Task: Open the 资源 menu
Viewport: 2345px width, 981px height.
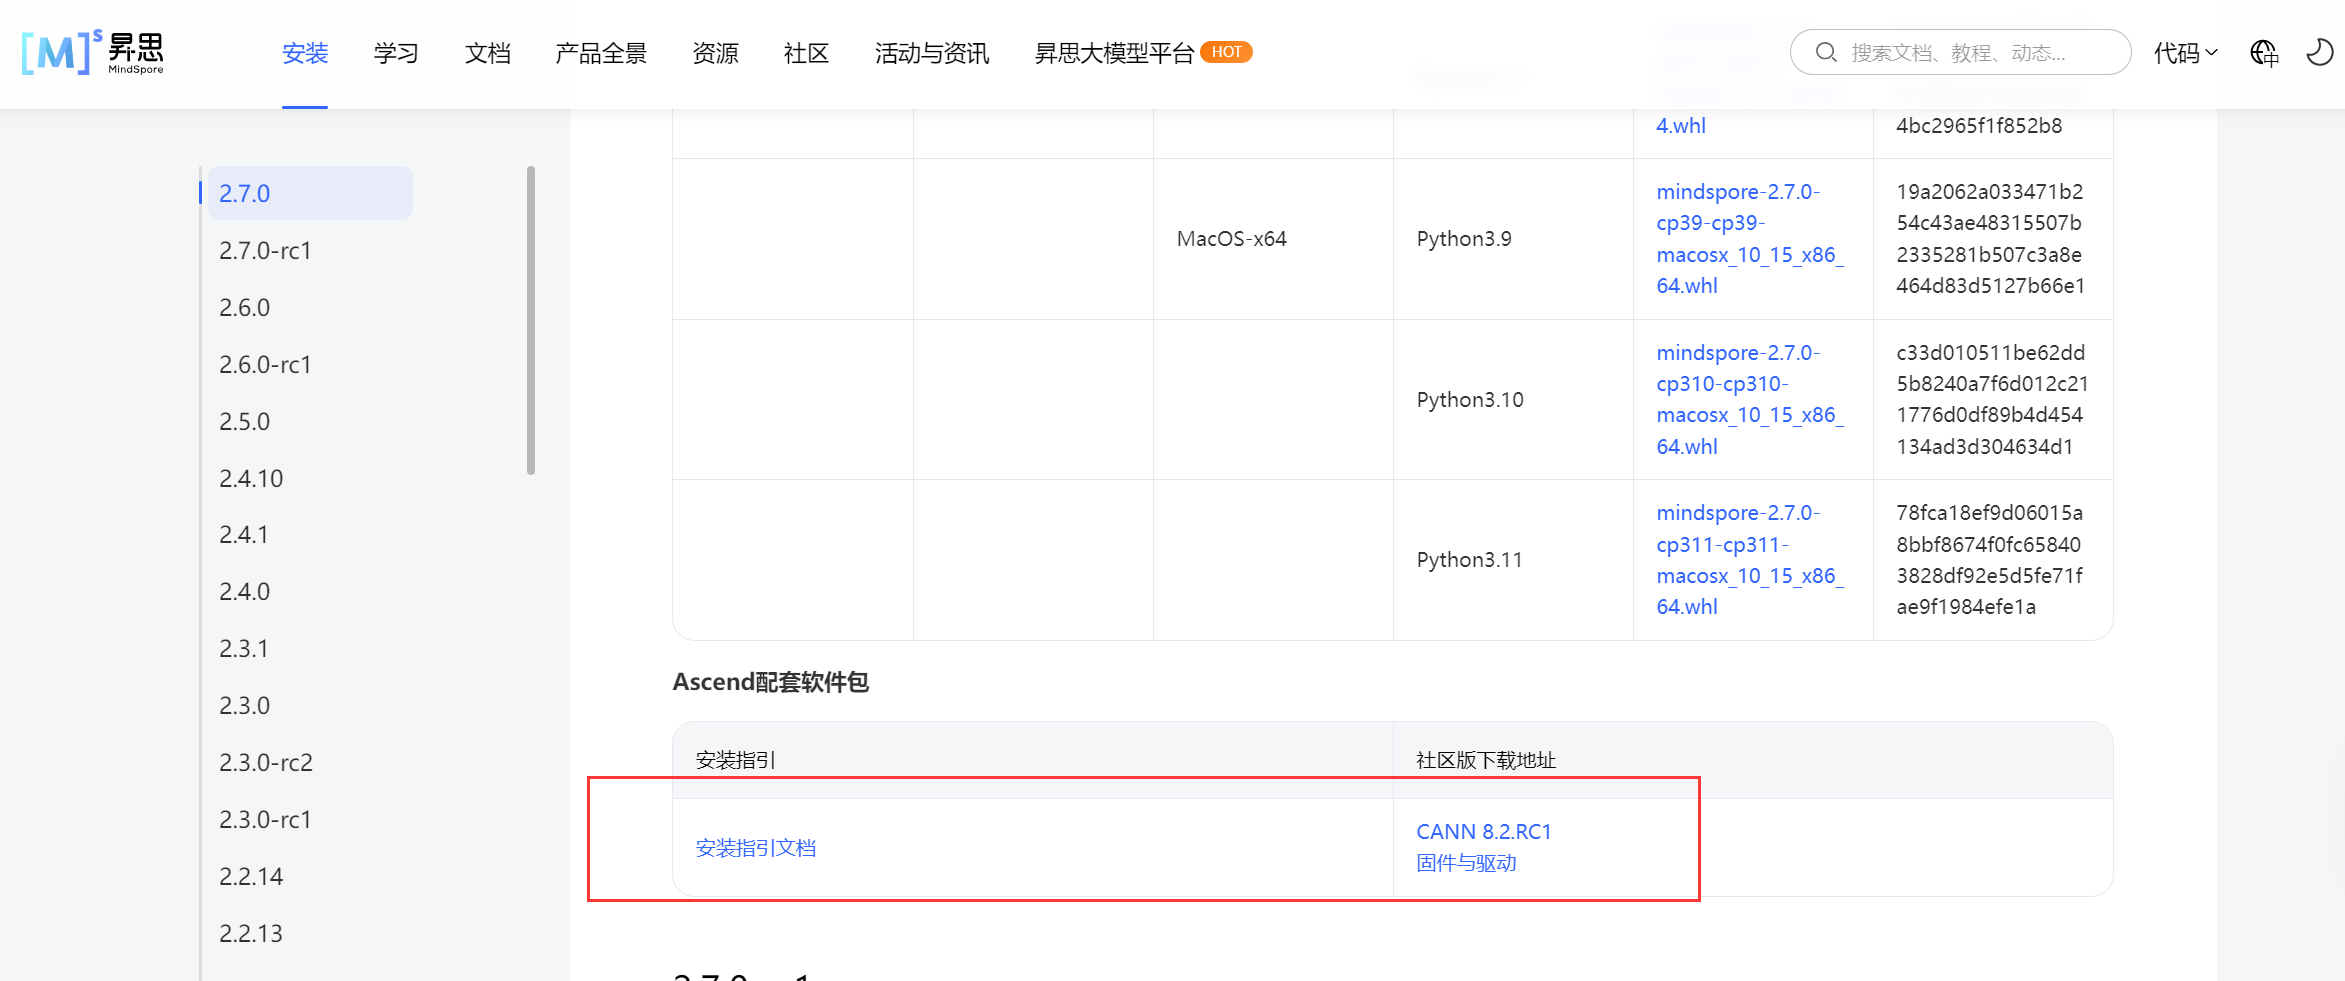Action: click(715, 53)
